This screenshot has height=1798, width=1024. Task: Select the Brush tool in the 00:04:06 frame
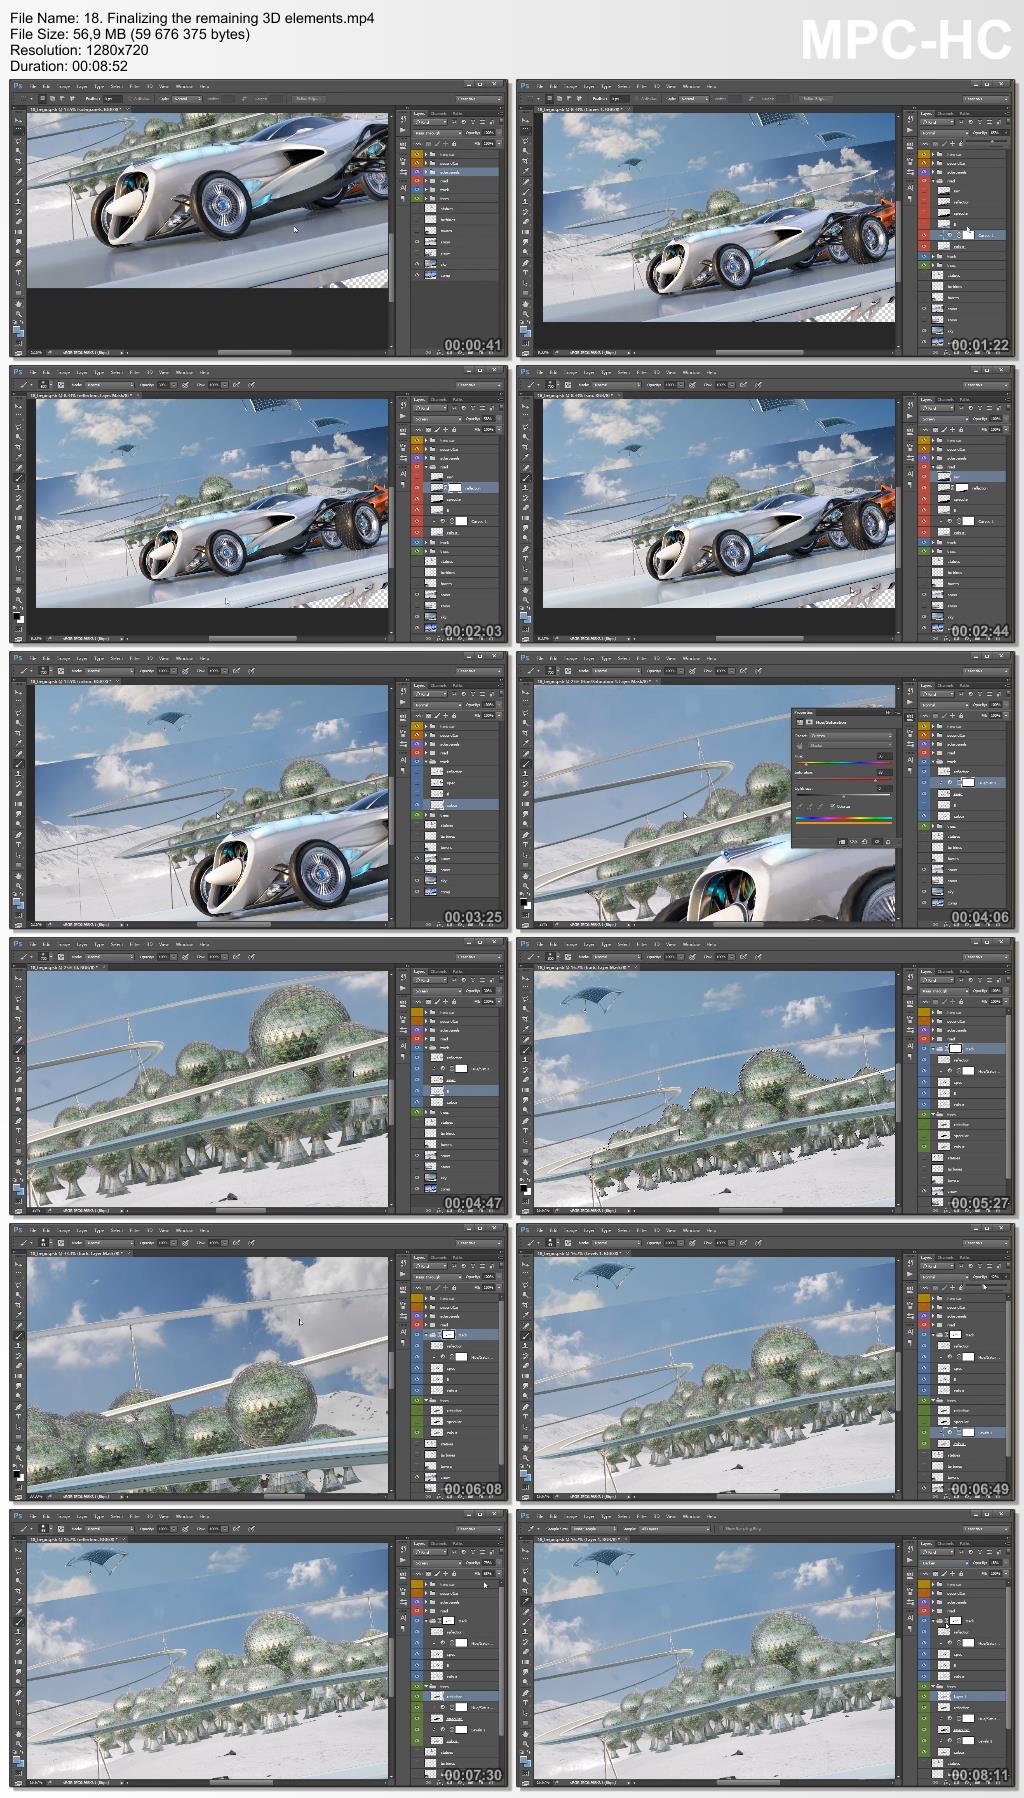(525, 764)
